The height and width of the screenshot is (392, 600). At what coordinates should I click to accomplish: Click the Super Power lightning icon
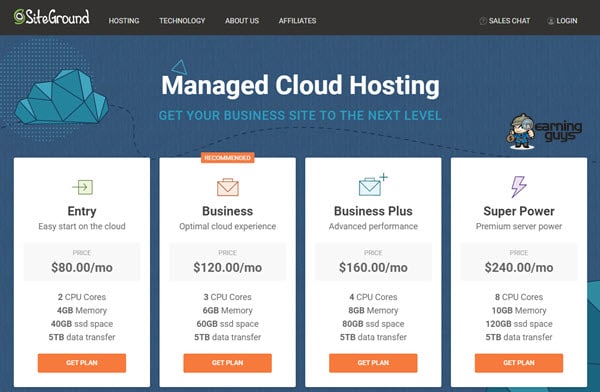(x=518, y=186)
